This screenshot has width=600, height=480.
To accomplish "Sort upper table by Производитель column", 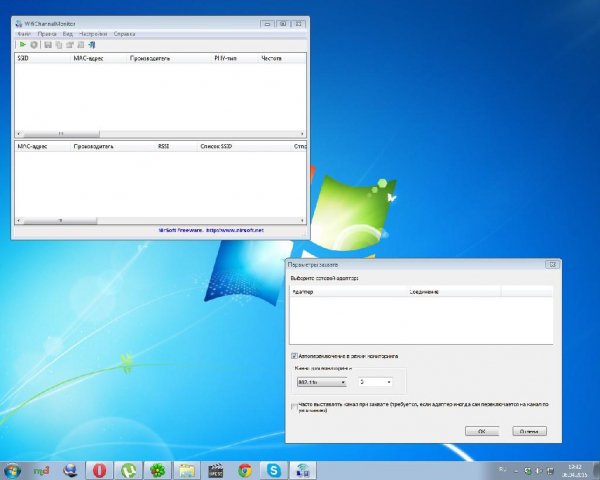I will pos(170,58).
